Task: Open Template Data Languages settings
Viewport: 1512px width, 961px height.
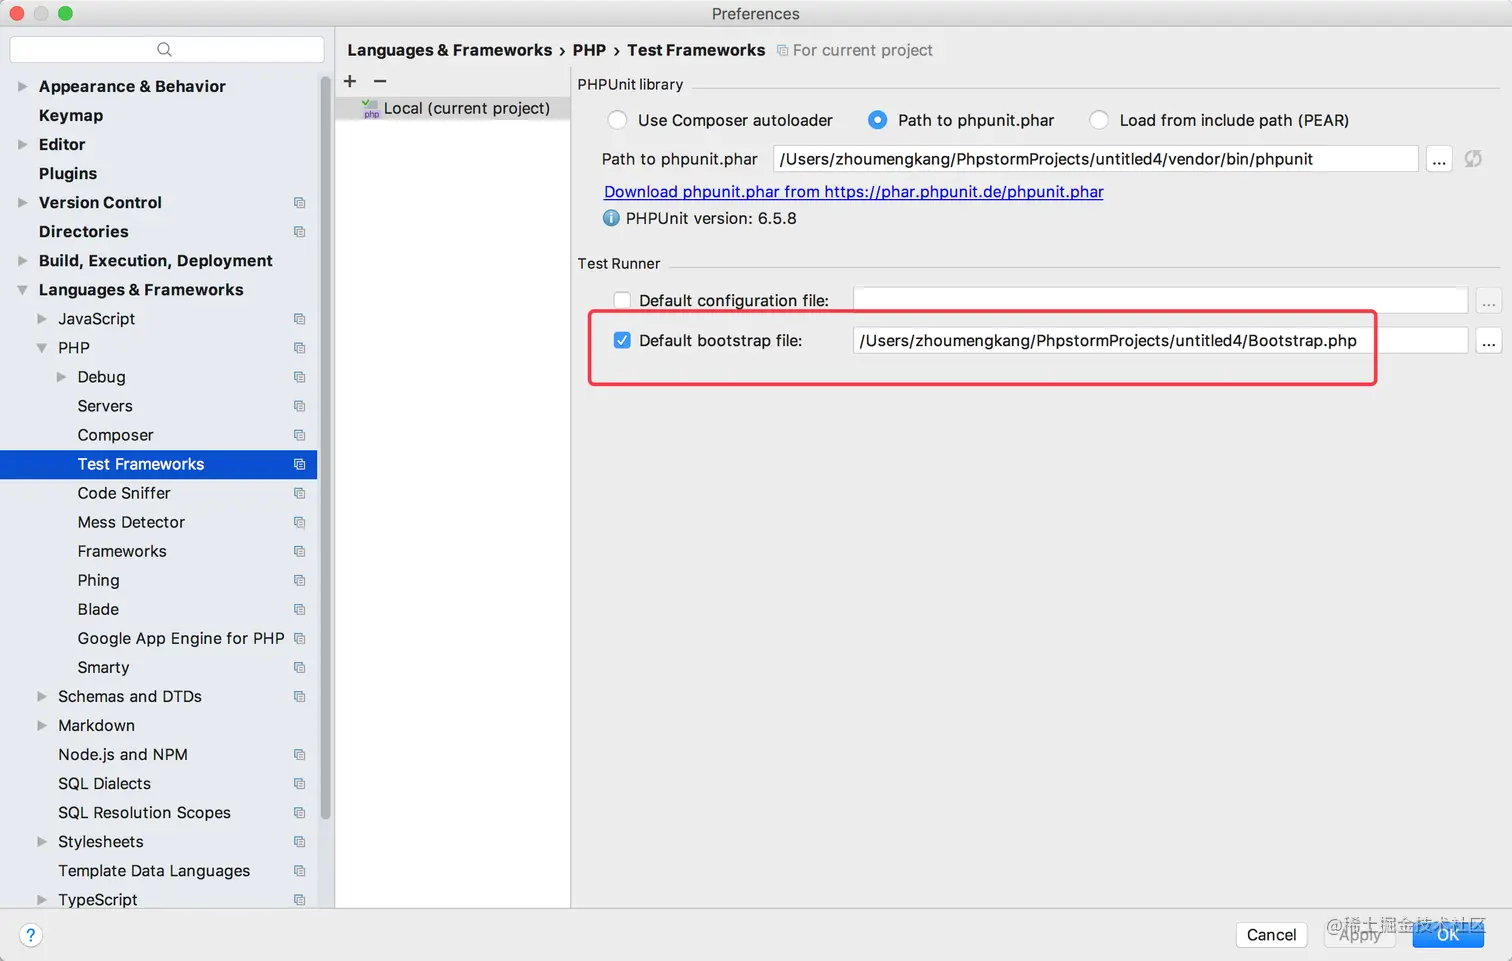Action: (154, 871)
